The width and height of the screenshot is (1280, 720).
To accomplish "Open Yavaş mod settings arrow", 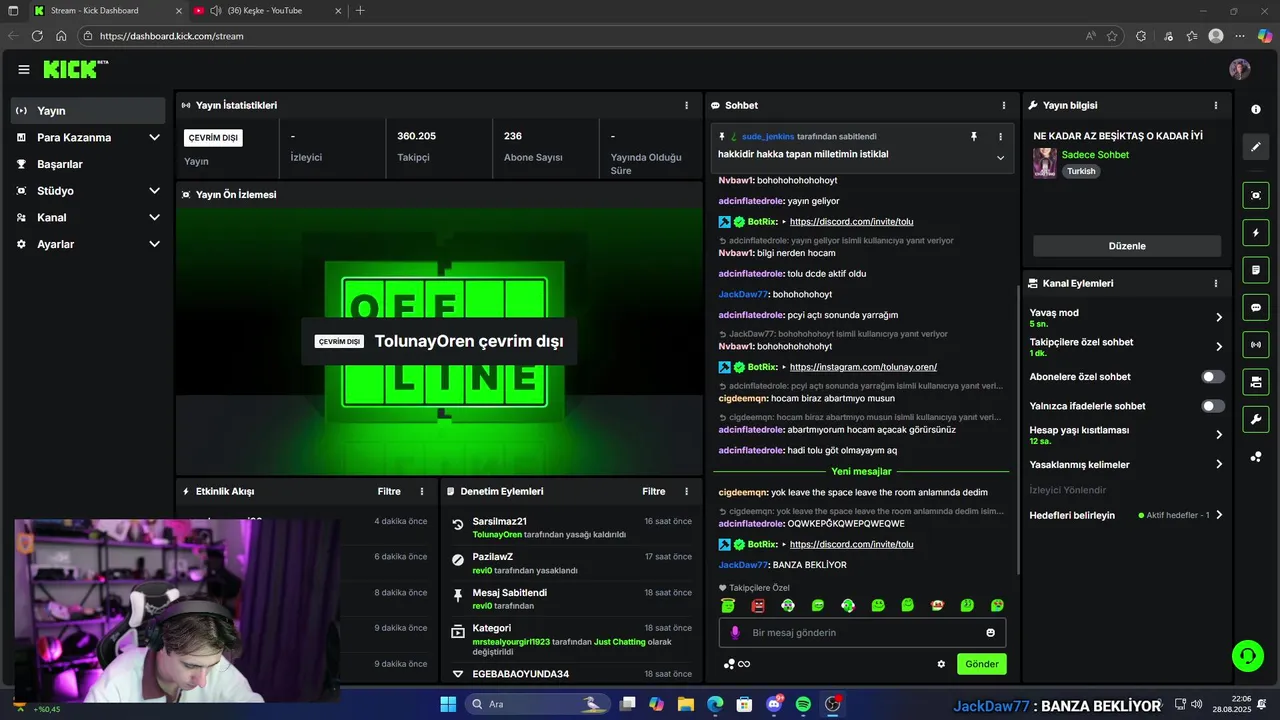I will point(1219,317).
